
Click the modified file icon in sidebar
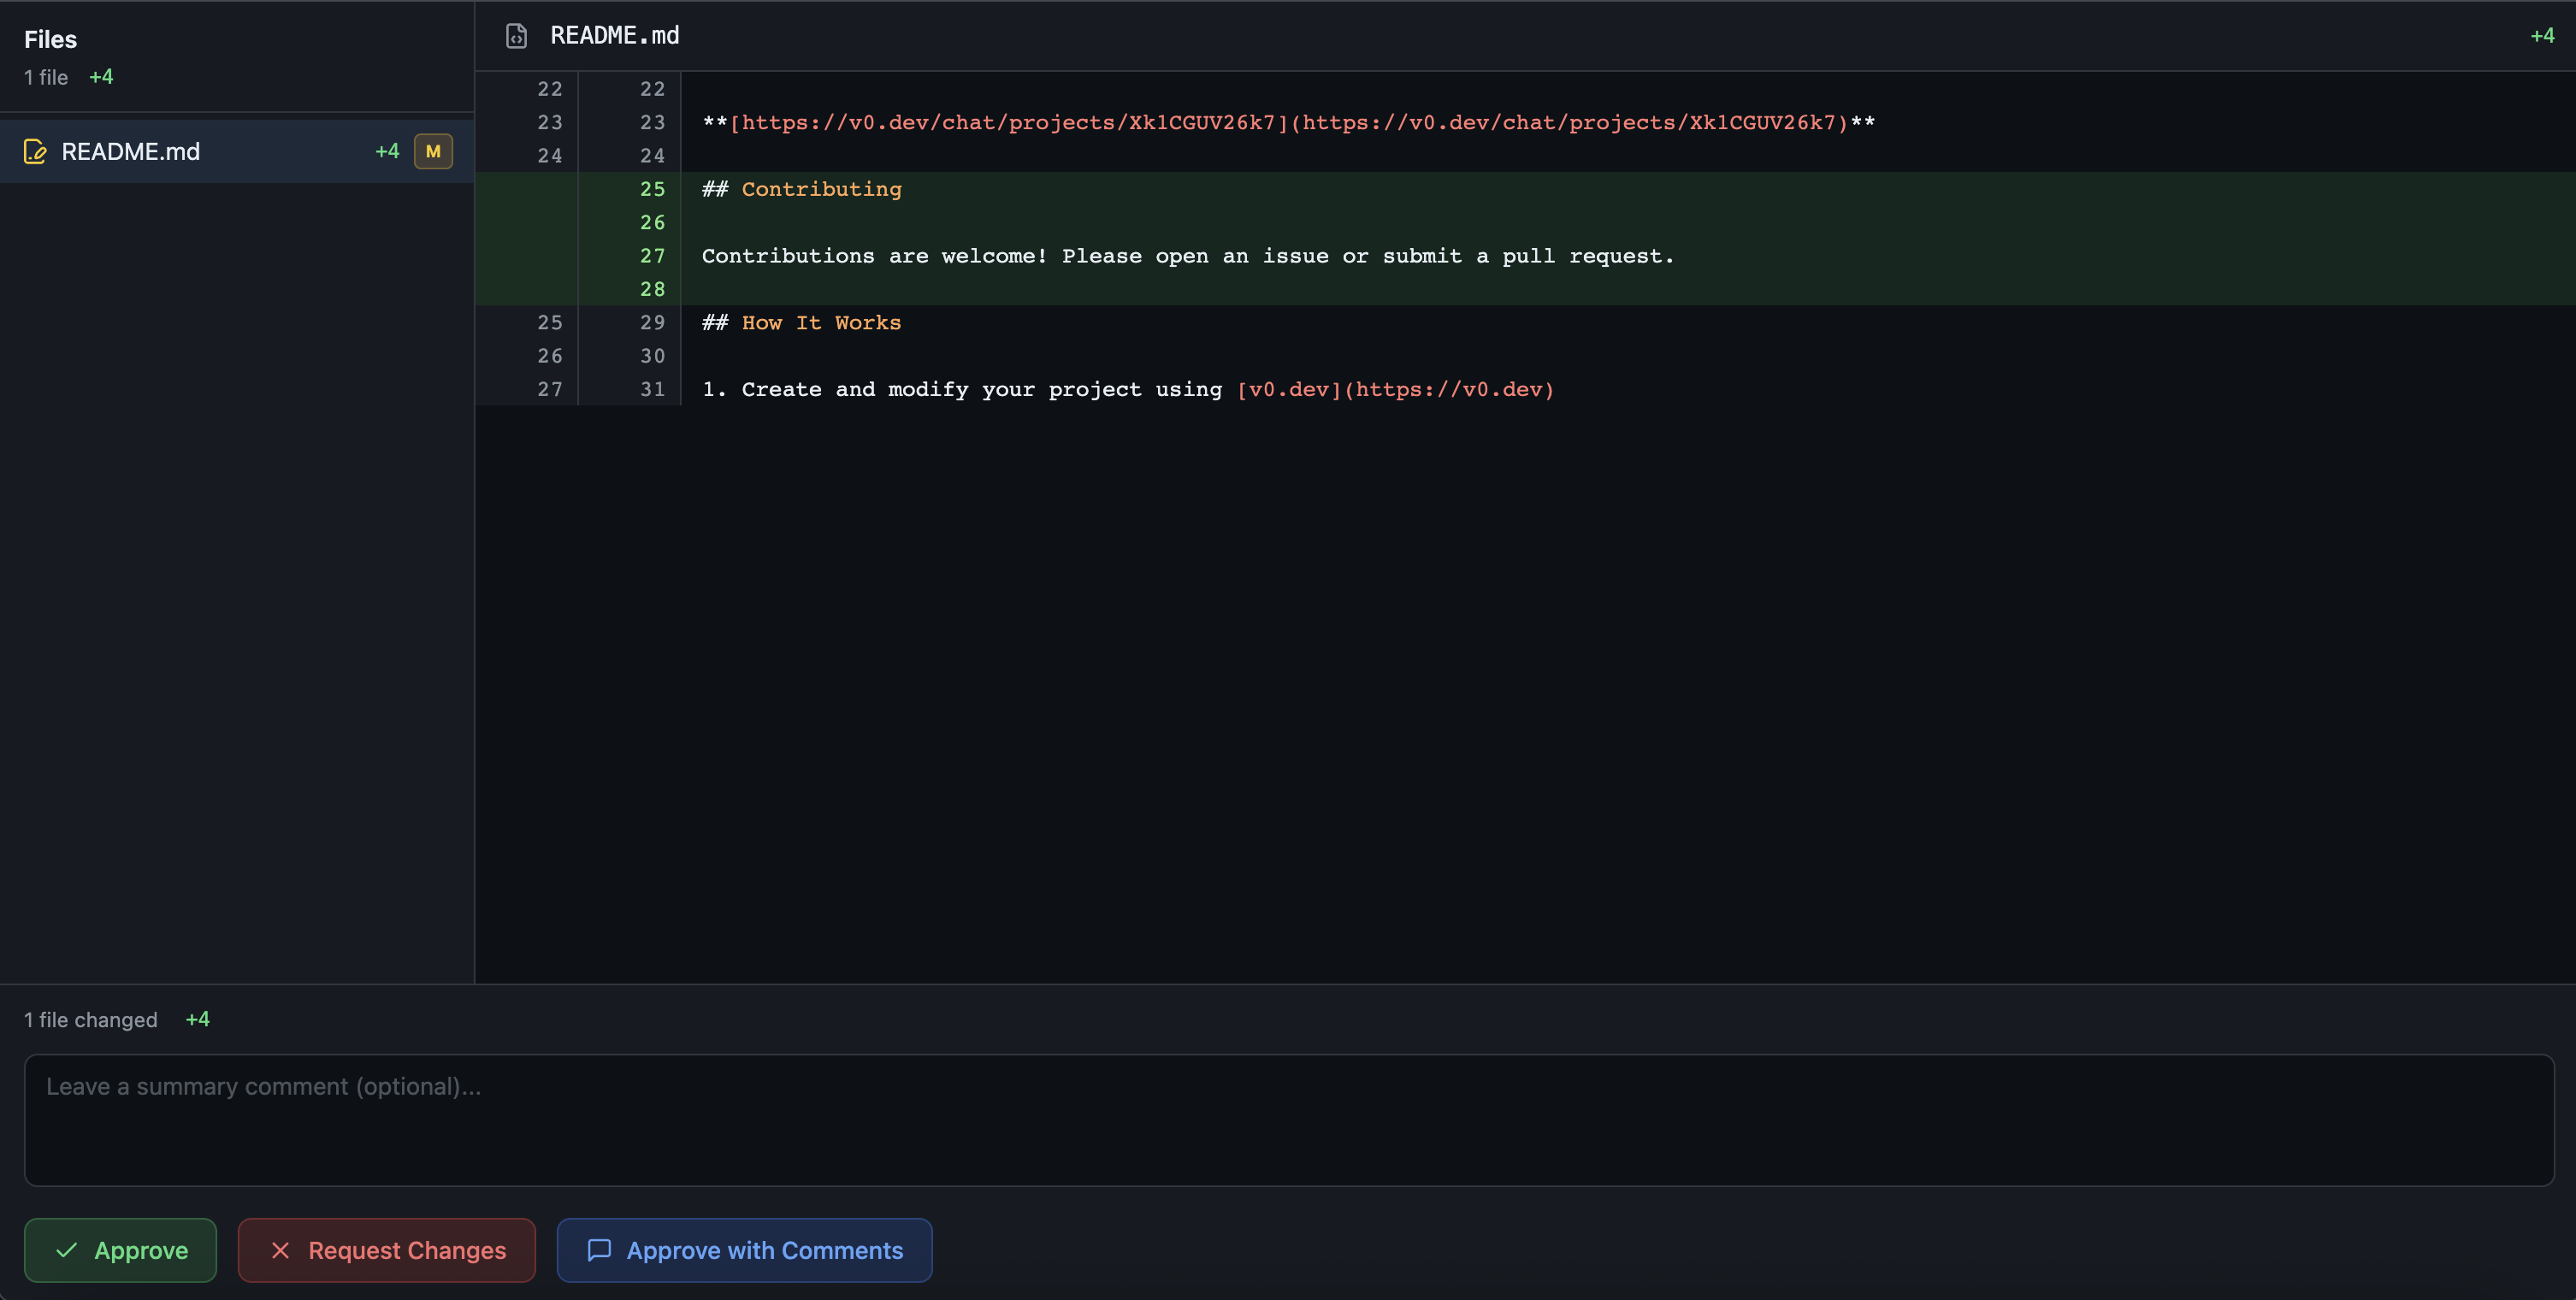pos(35,151)
